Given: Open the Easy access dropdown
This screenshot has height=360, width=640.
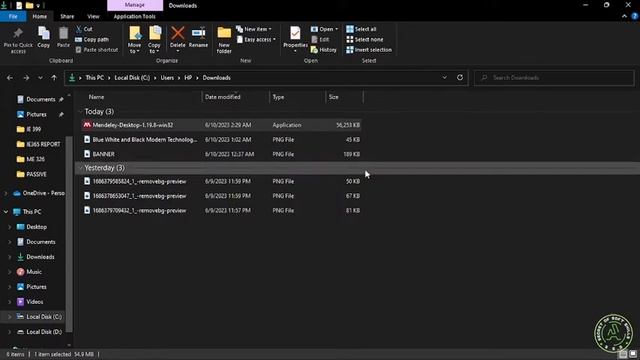Looking at the screenshot, I should [256, 40].
